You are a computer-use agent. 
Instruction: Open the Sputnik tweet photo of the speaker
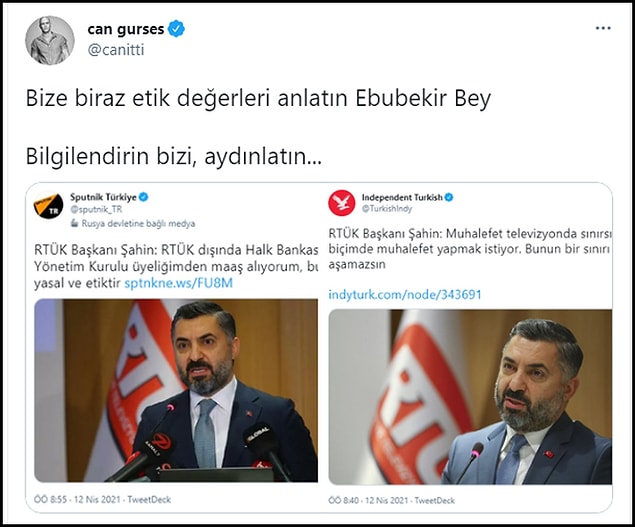[x=176, y=390]
